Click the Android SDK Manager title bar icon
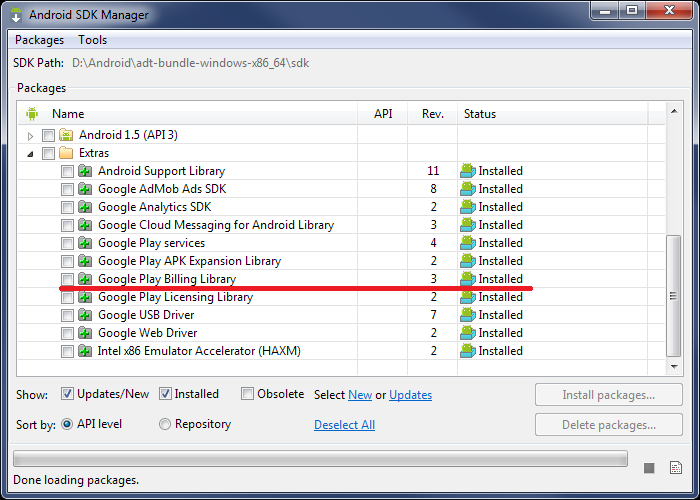Viewport: 700px width, 500px height. 16,15
